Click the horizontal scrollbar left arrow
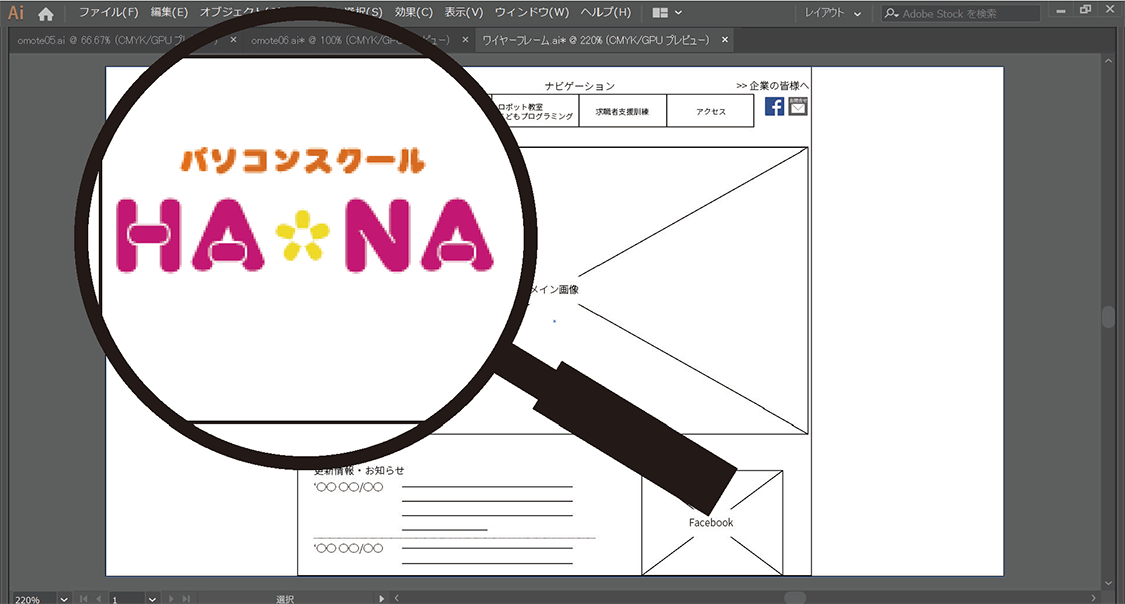The width and height of the screenshot is (1125, 604). 397,598
